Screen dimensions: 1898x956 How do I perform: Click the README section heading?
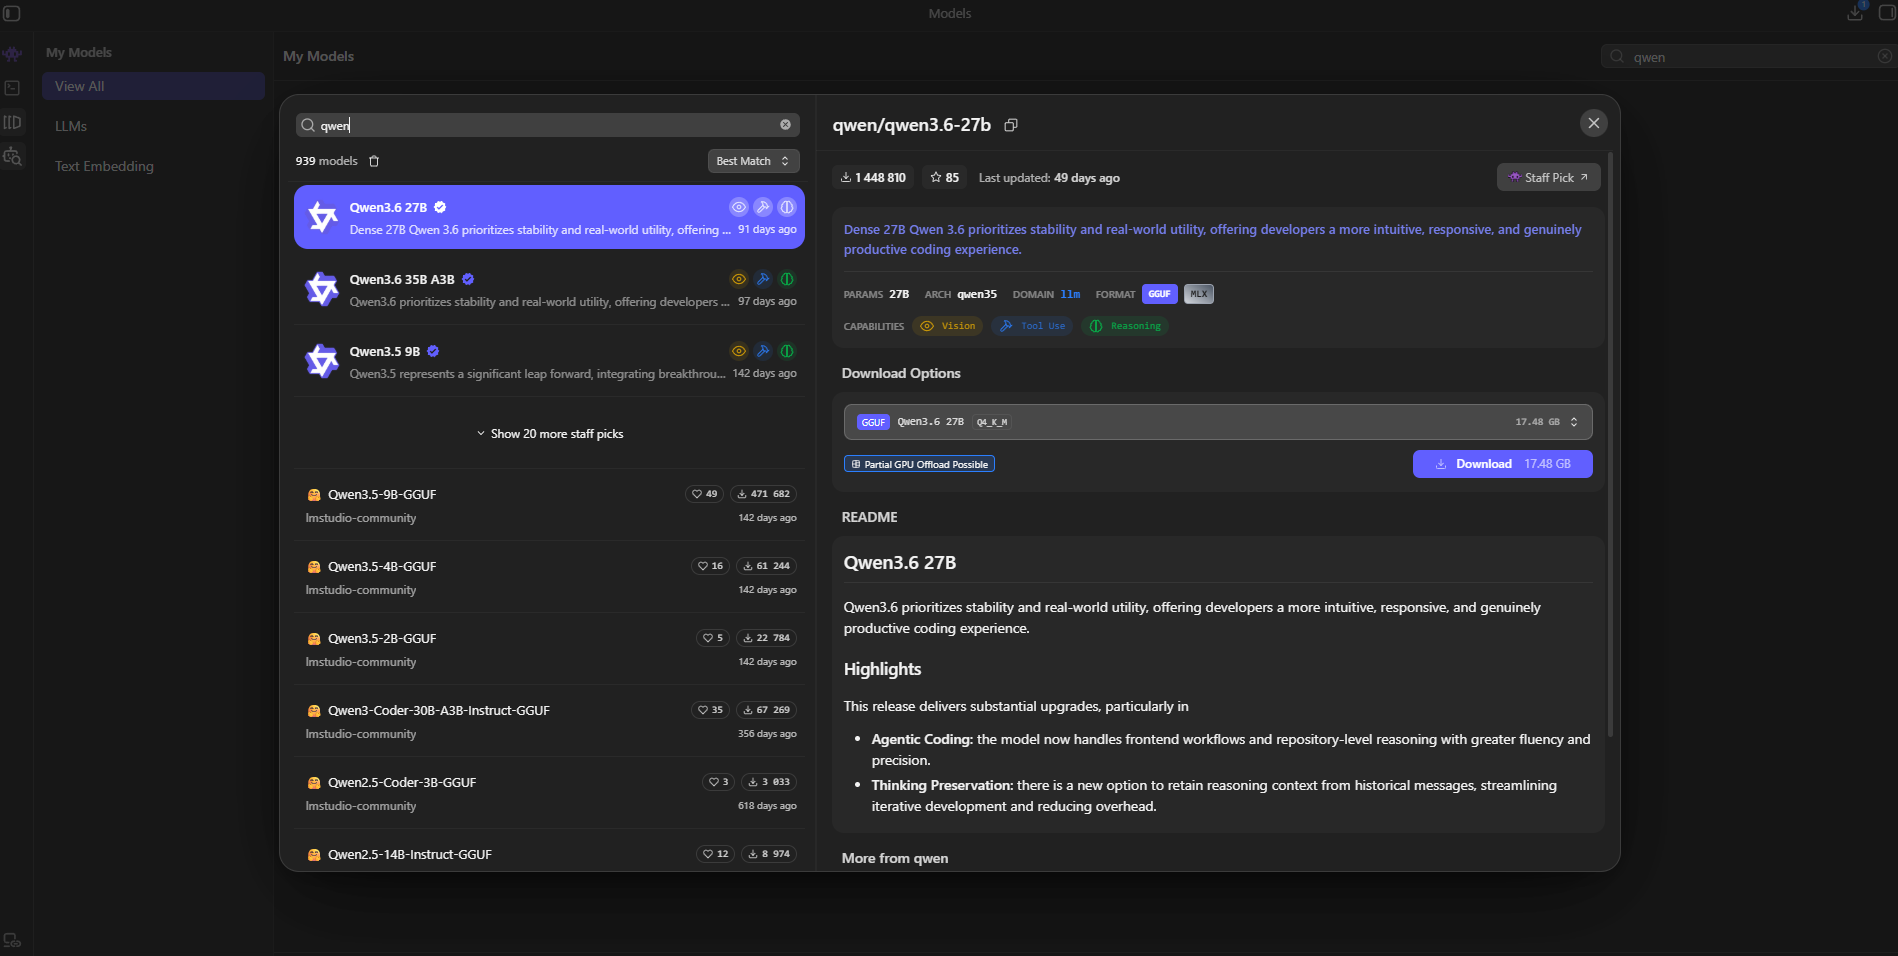pyautogui.click(x=869, y=517)
